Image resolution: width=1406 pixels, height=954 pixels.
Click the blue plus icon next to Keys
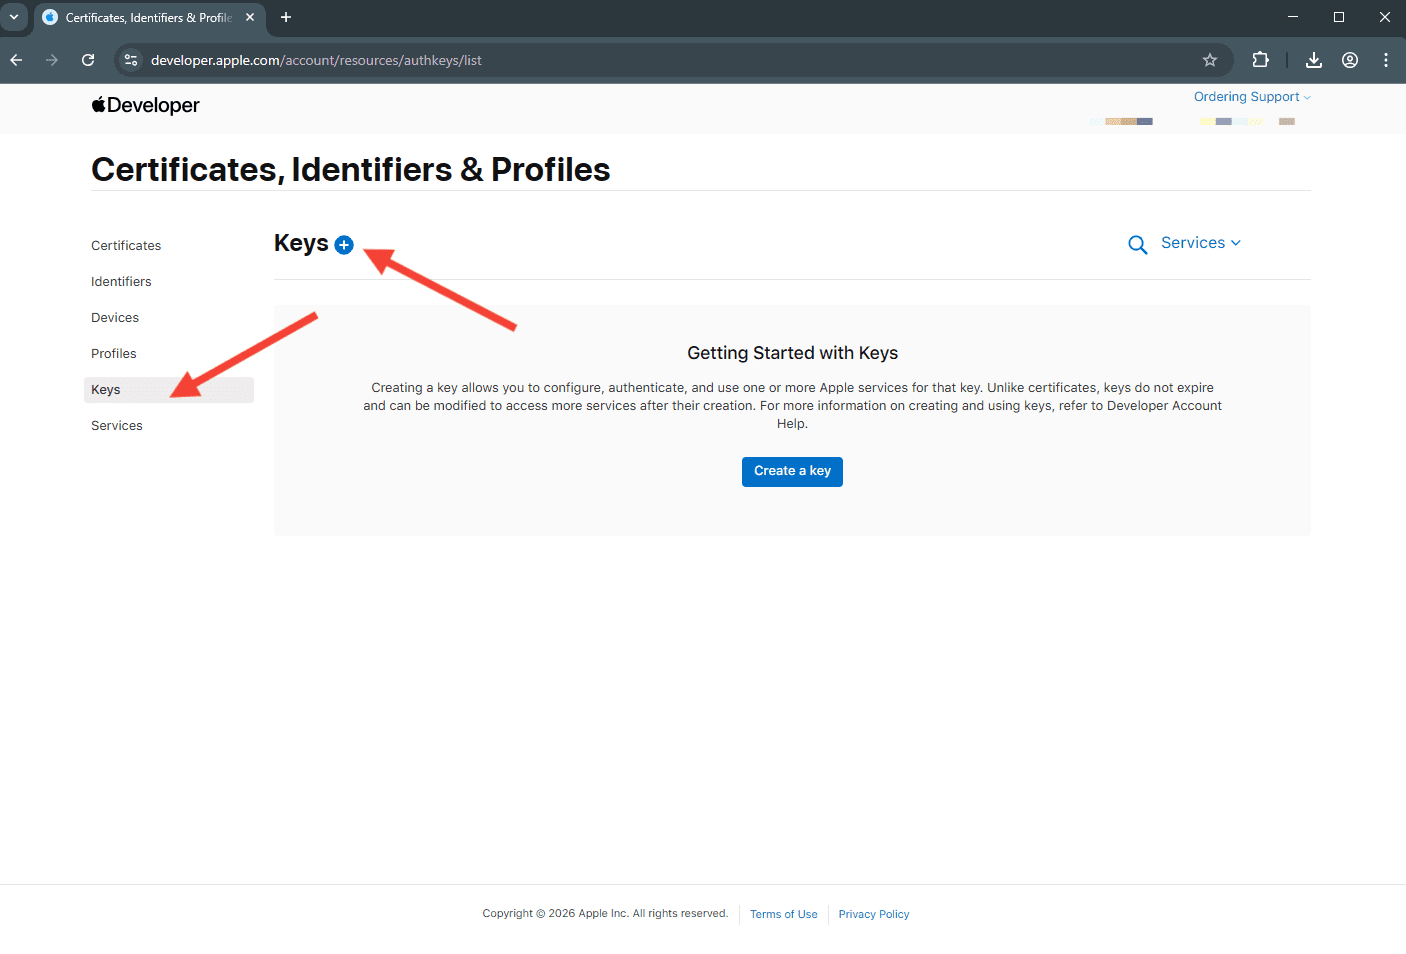pos(344,245)
